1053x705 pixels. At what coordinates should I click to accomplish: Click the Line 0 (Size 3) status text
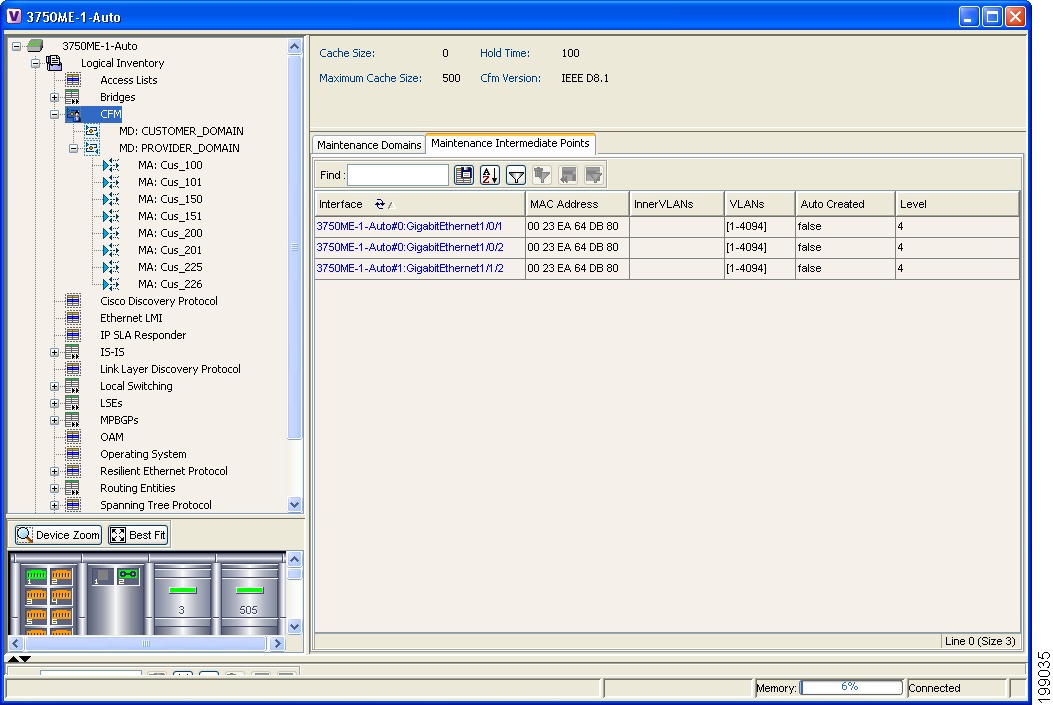(x=979, y=641)
